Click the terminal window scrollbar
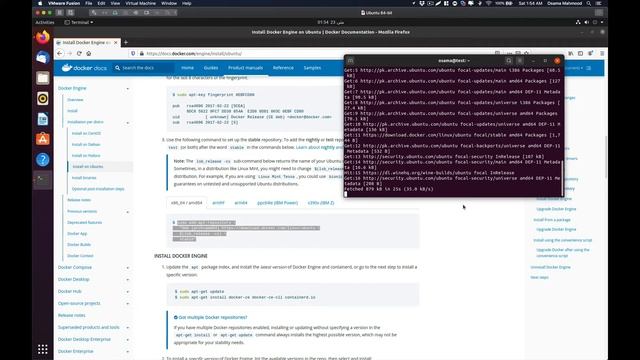Screen dimensions: 640x360 (x=562, y=178)
